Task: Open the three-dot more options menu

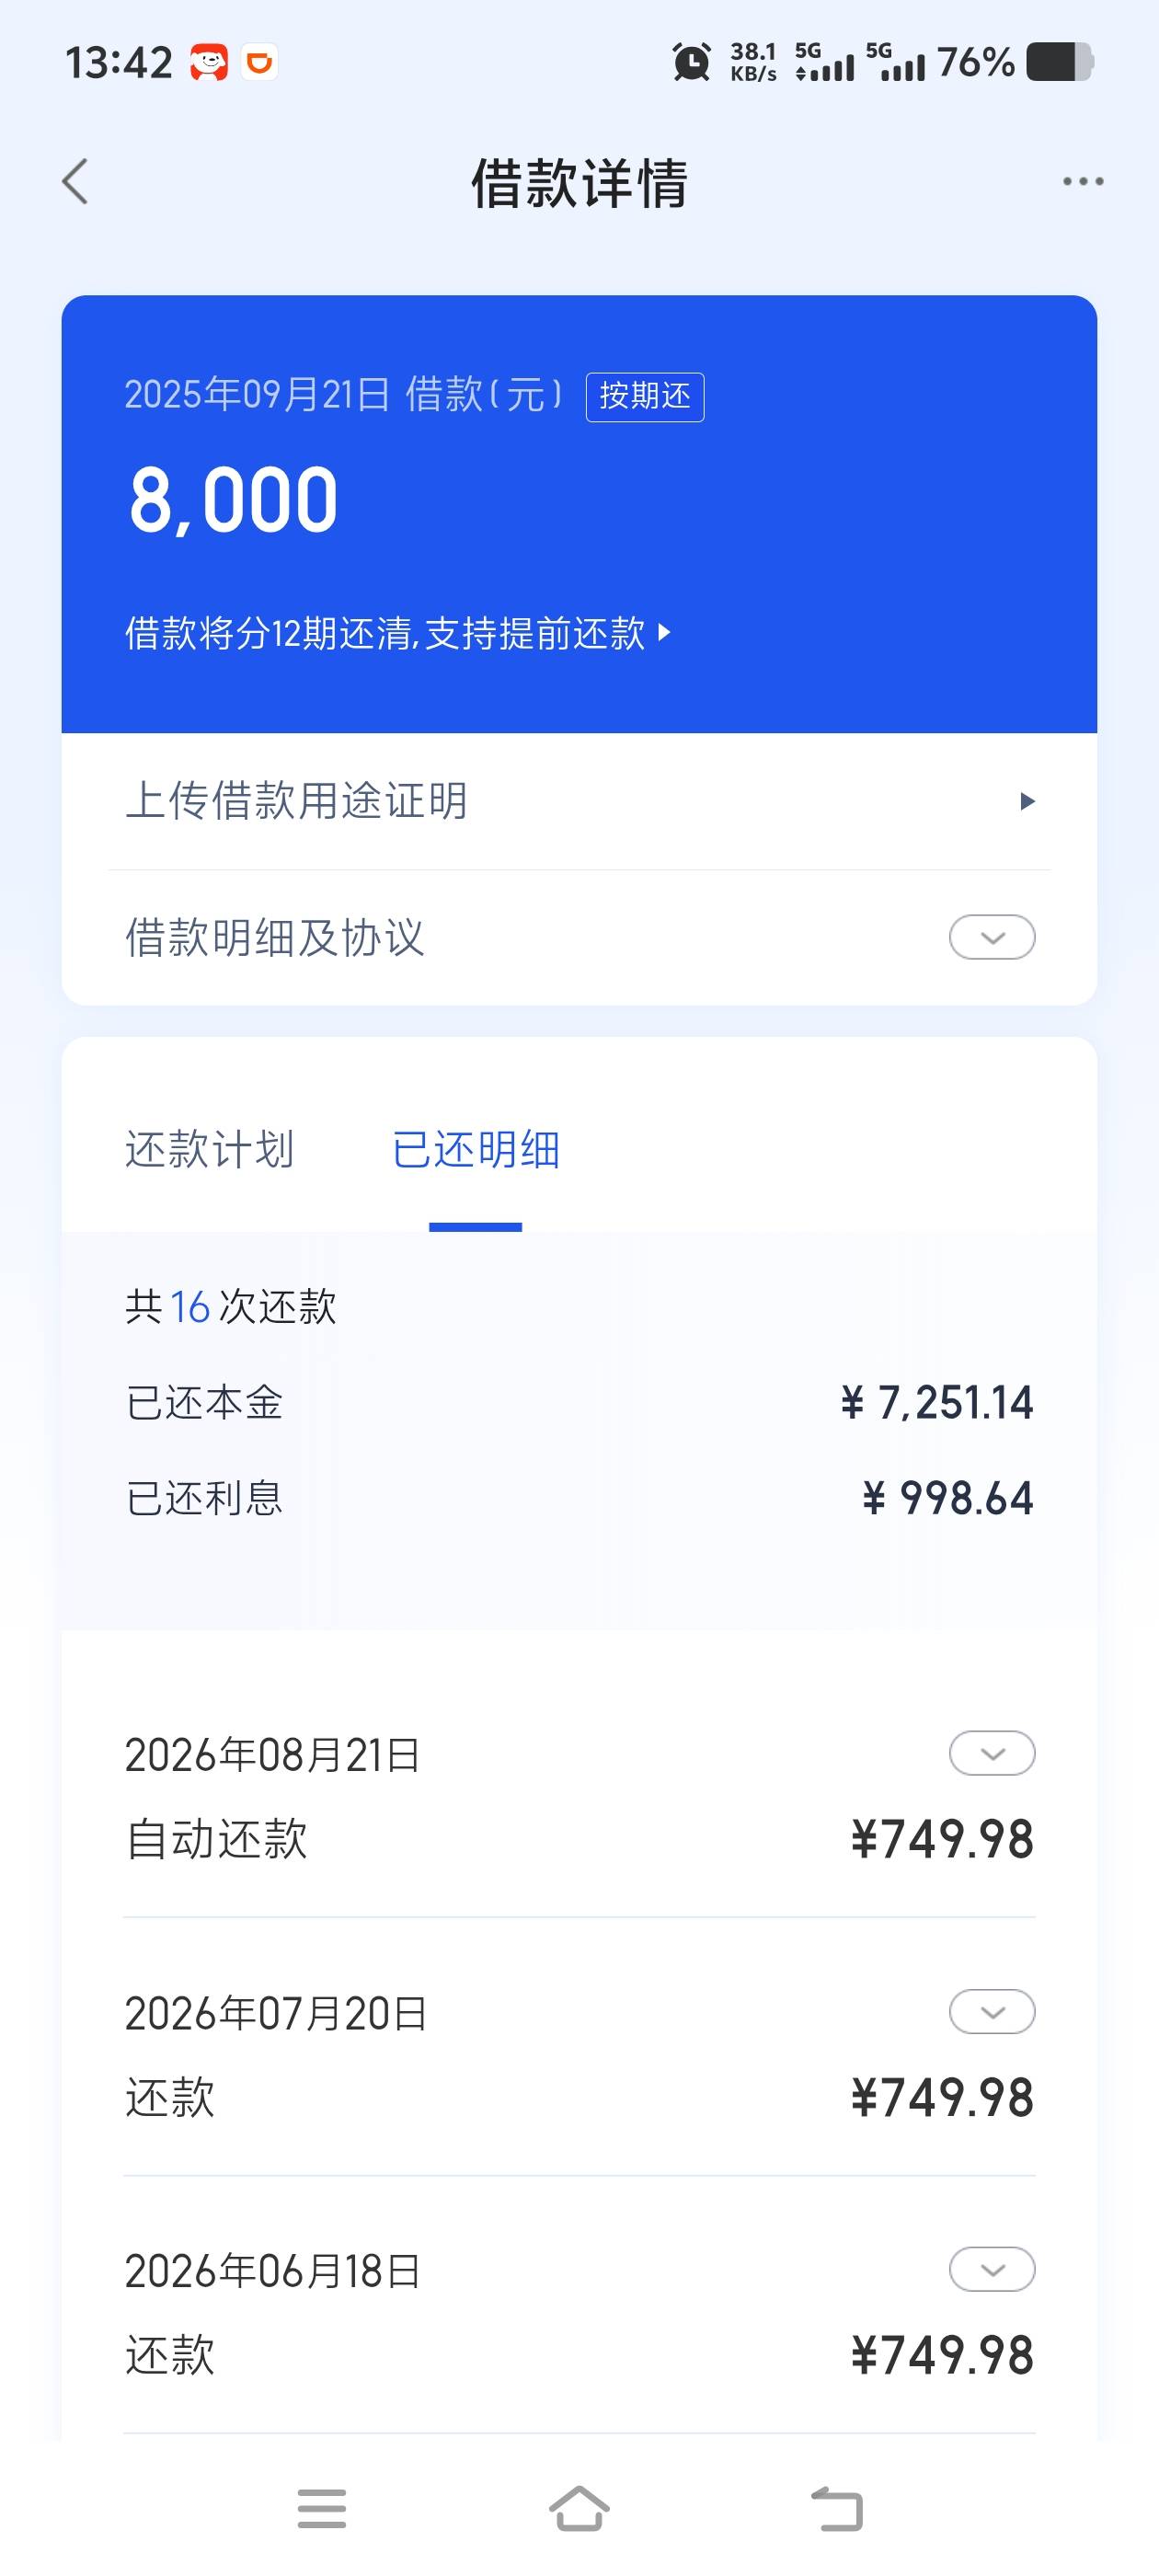Action: pos(1083,181)
